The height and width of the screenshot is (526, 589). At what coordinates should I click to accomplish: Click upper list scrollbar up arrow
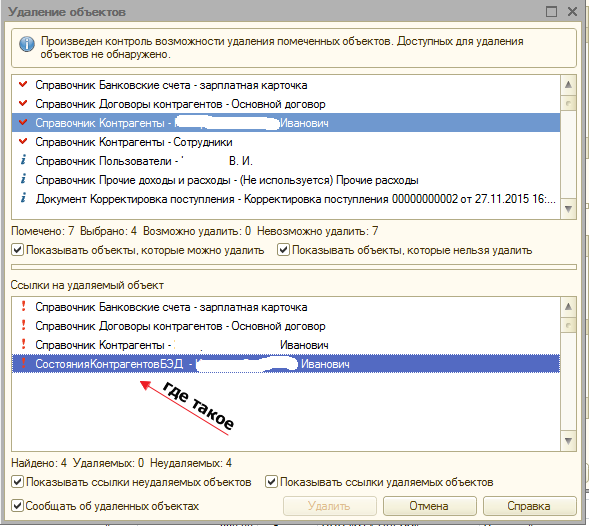tap(568, 85)
